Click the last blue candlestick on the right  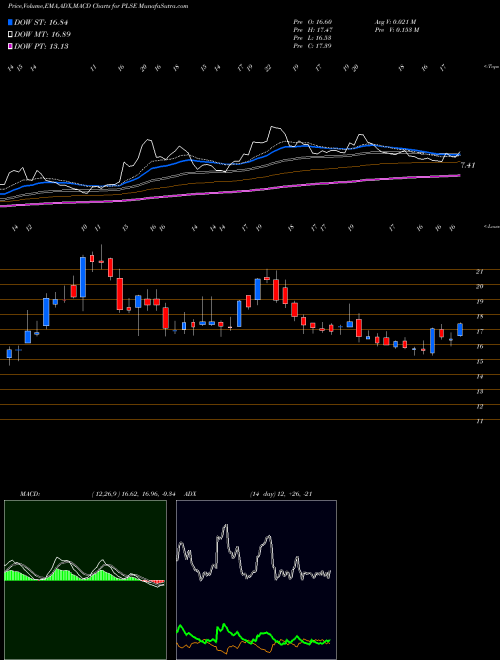point(460,330)
